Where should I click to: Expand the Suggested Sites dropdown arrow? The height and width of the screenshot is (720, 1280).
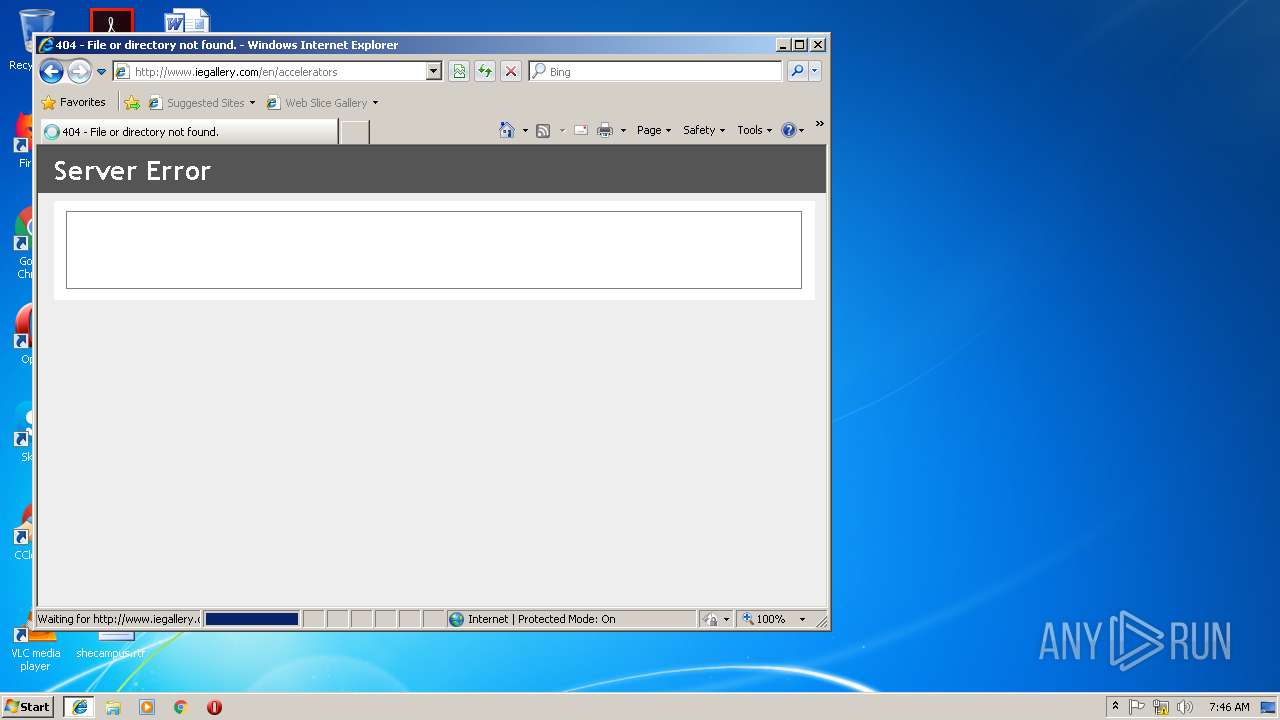252,102
